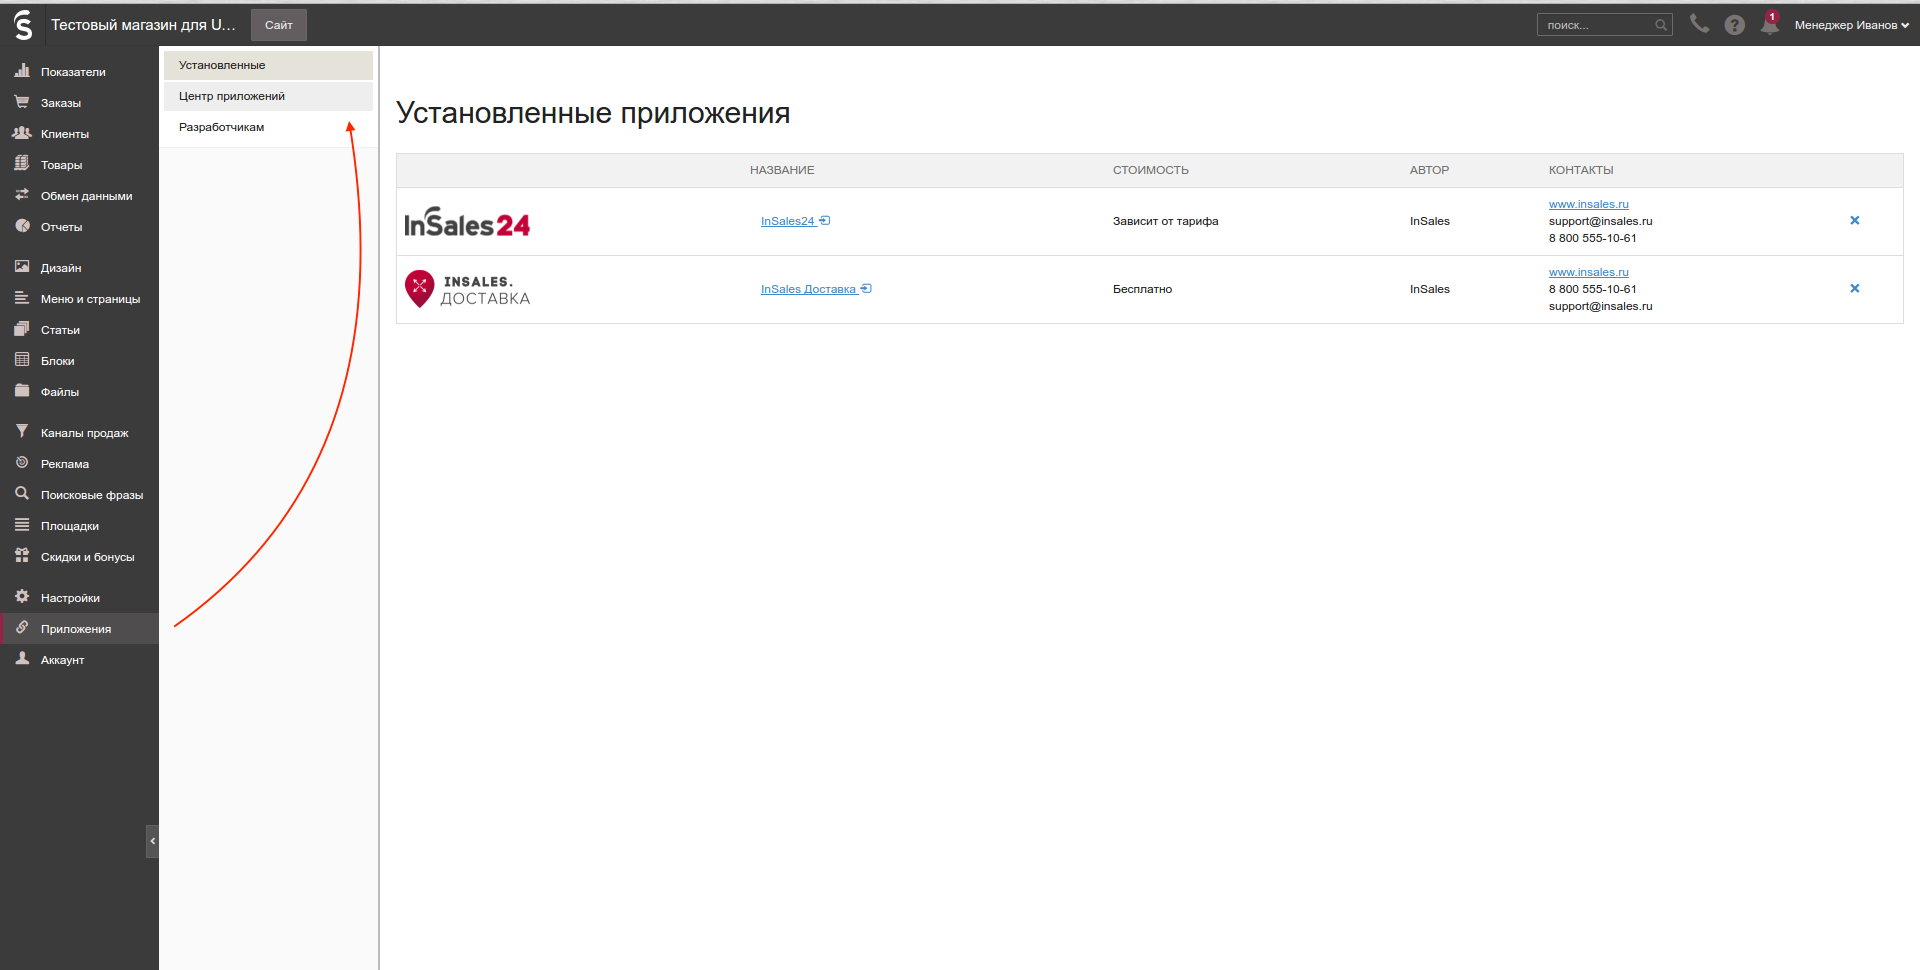The image size is (1920, 970).
Task: Click the Дизайн image icon
Action: [22, 267]
